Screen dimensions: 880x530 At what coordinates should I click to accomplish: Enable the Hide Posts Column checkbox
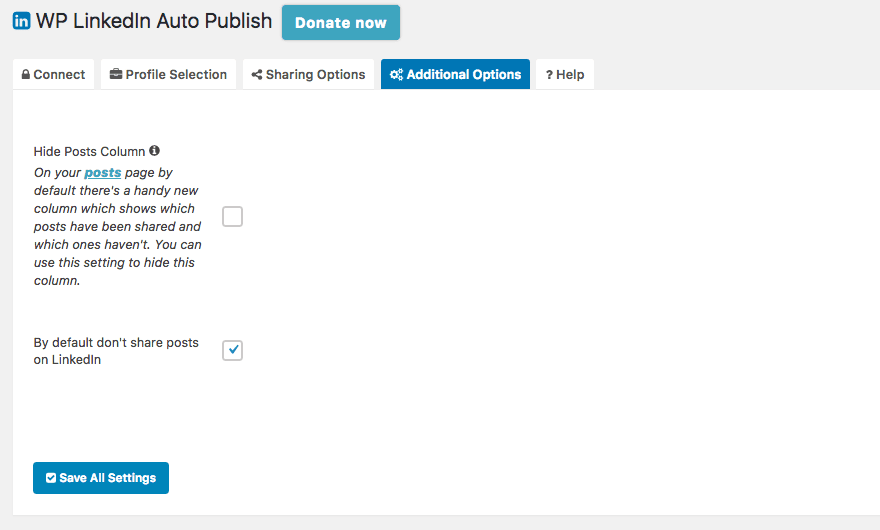(x=232, y=217)
